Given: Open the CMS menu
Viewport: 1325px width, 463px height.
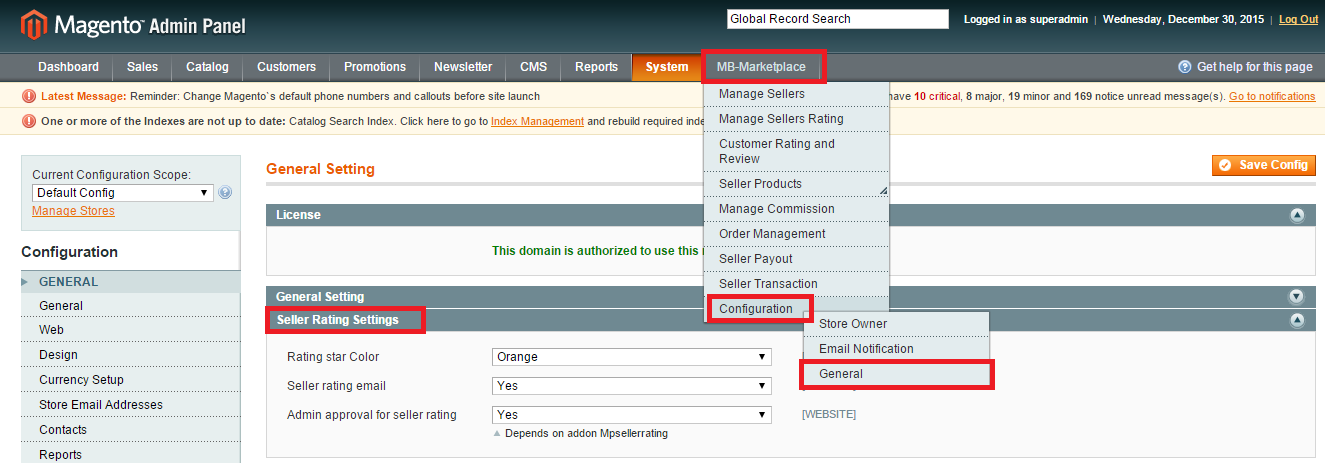Looking at the screenshot, I should (533, 67).
